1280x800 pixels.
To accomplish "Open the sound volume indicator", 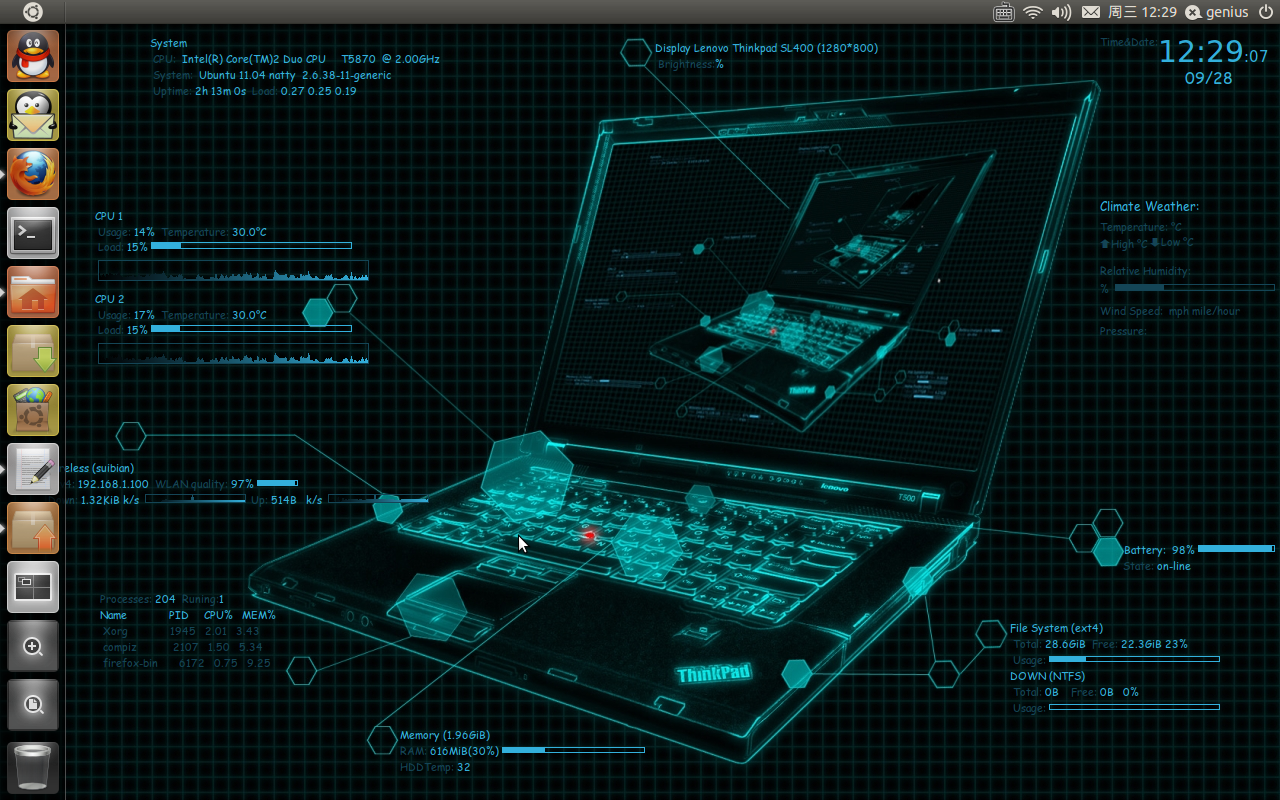I will 1061,12.
